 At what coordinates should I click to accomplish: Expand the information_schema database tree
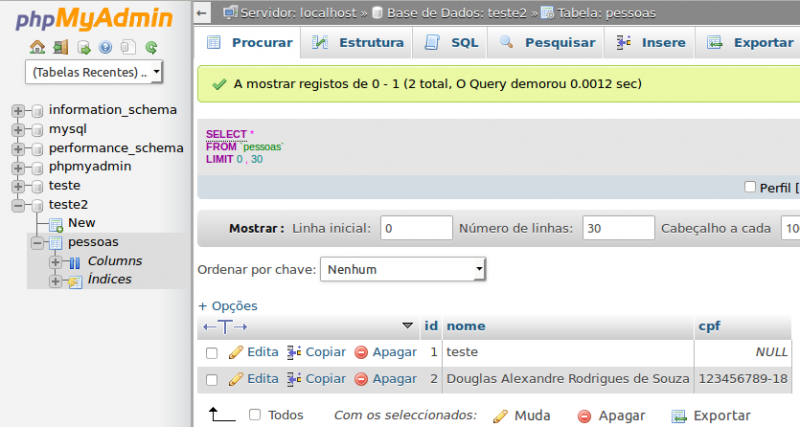(x=18, y=110)
